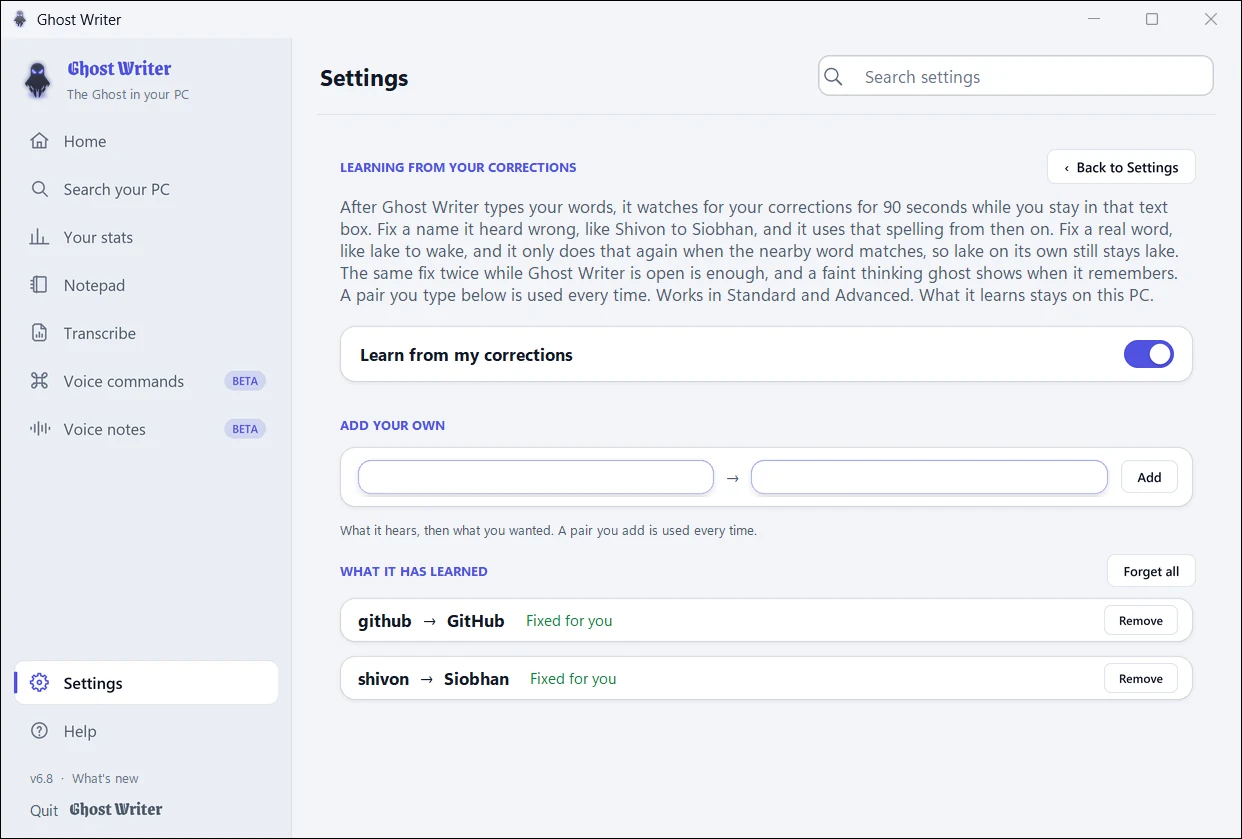
Task: Click the Notepad notebook icon
Action: 39,285
